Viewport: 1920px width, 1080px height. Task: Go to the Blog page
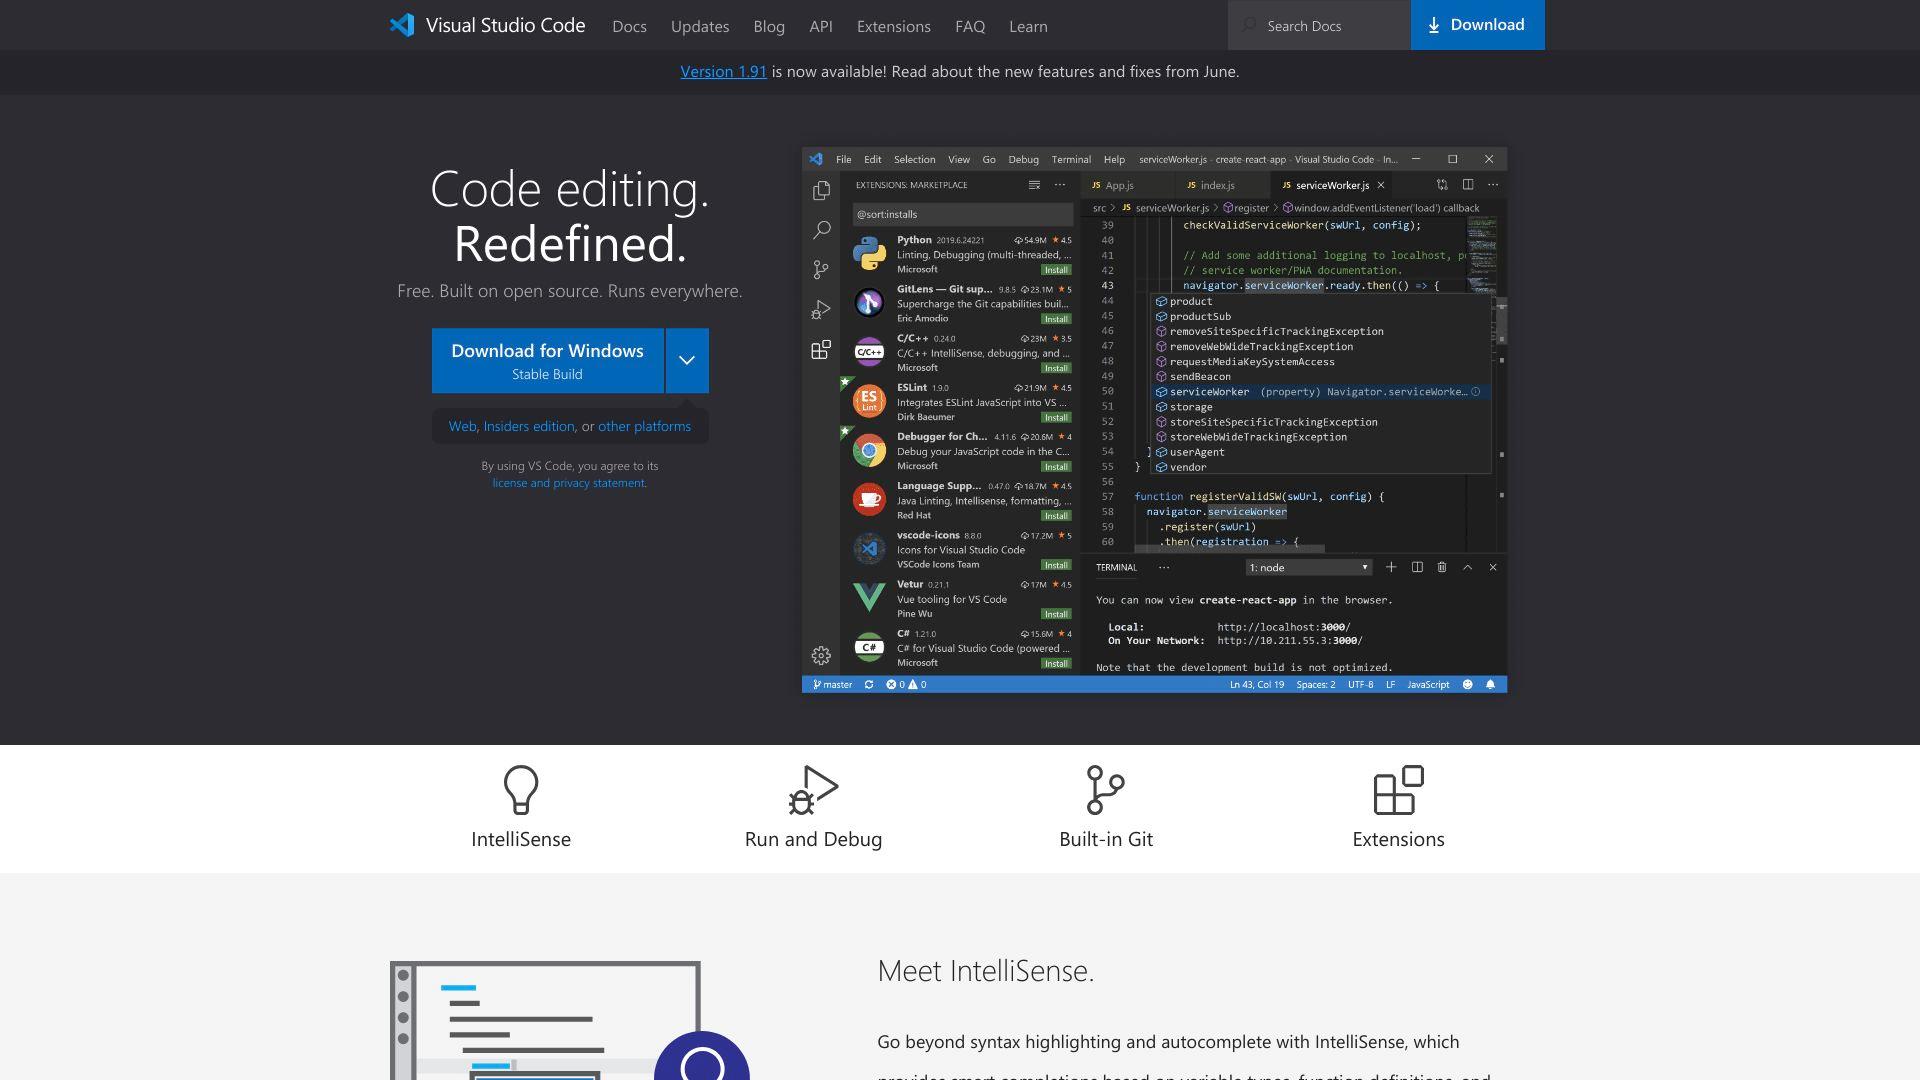(769, 26)
